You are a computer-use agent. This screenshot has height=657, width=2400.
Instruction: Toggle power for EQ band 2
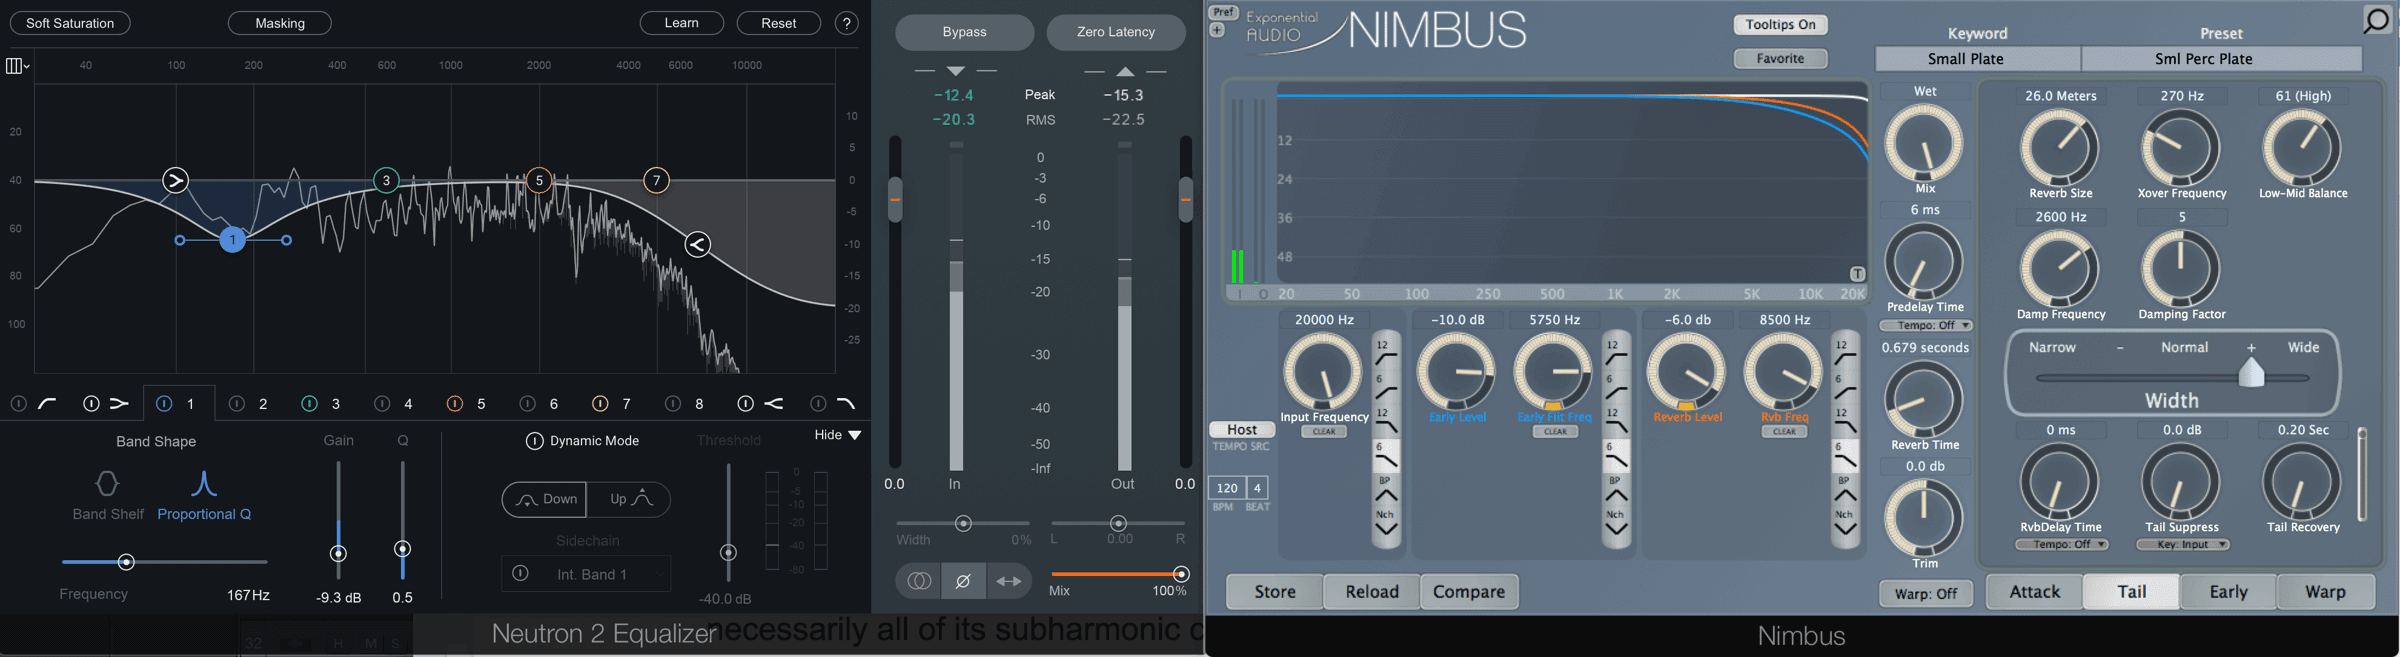(x=237, y=404)
